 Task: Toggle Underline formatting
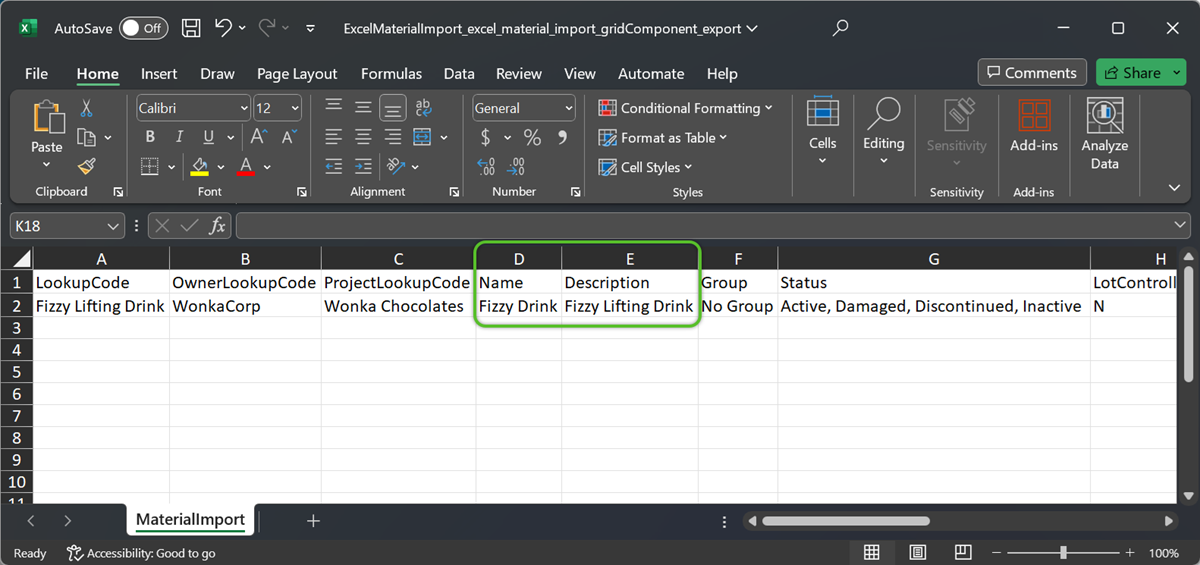(x=208, y=137)
